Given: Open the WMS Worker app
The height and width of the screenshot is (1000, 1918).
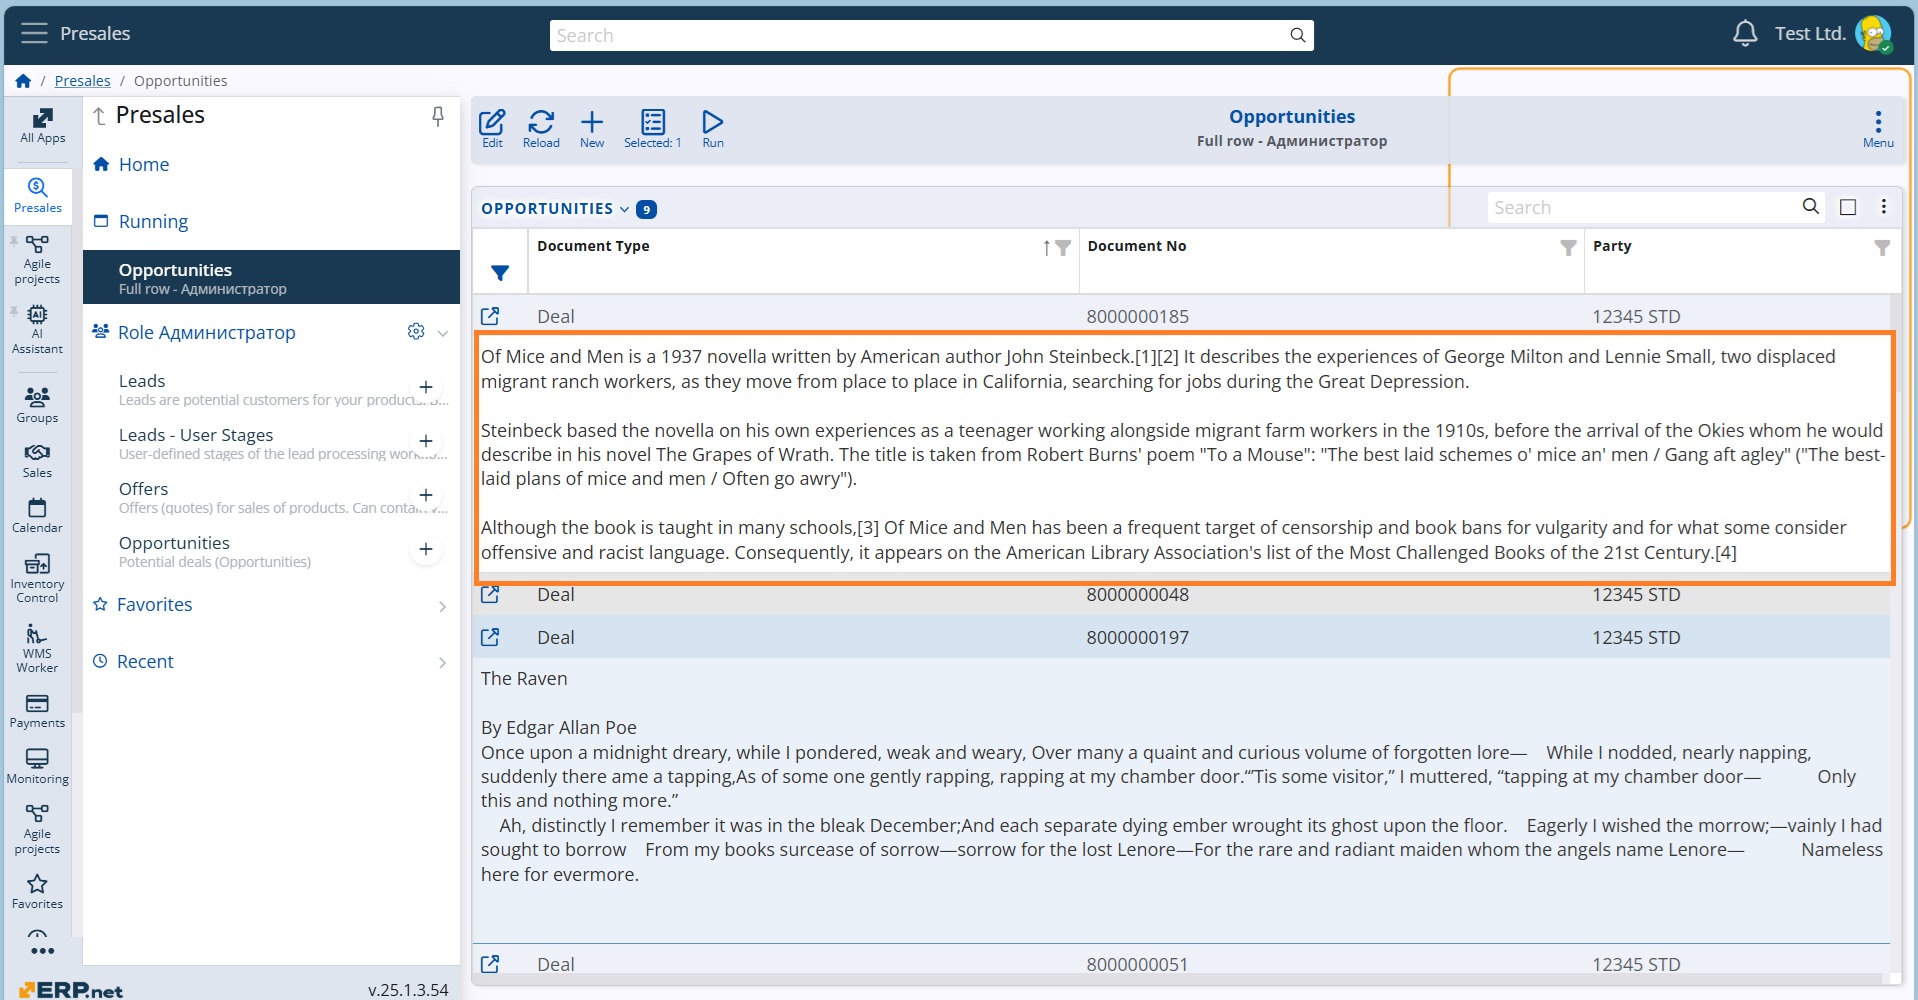Looking at the screenshot, I should click(37, 648).
